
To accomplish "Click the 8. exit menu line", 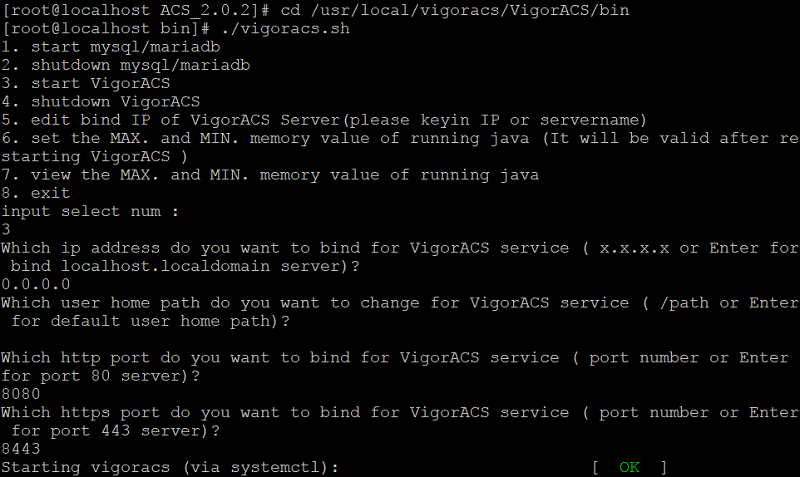I will 36,193.
